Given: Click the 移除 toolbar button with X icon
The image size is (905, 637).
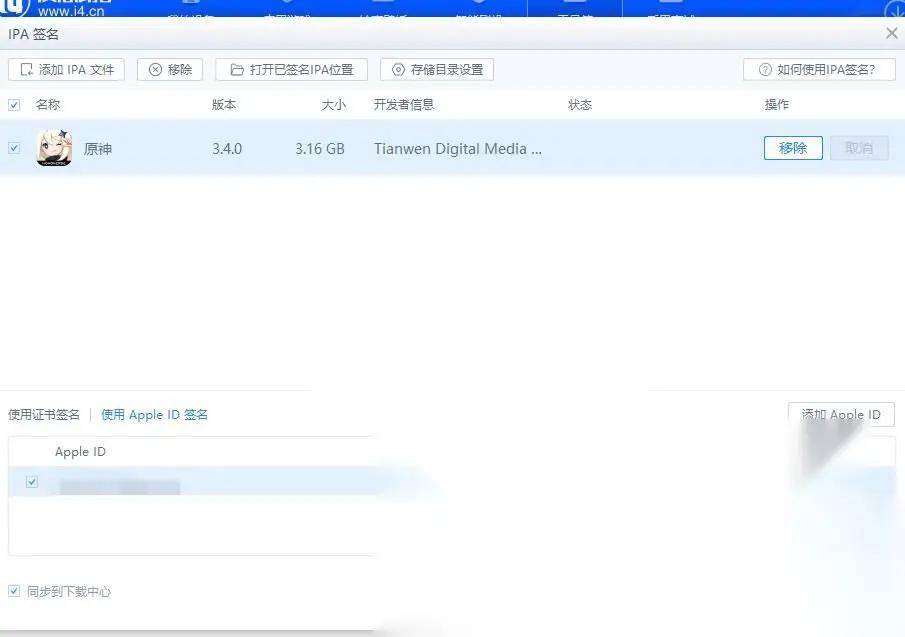Looking at the screenshot, I should point(170,70).
